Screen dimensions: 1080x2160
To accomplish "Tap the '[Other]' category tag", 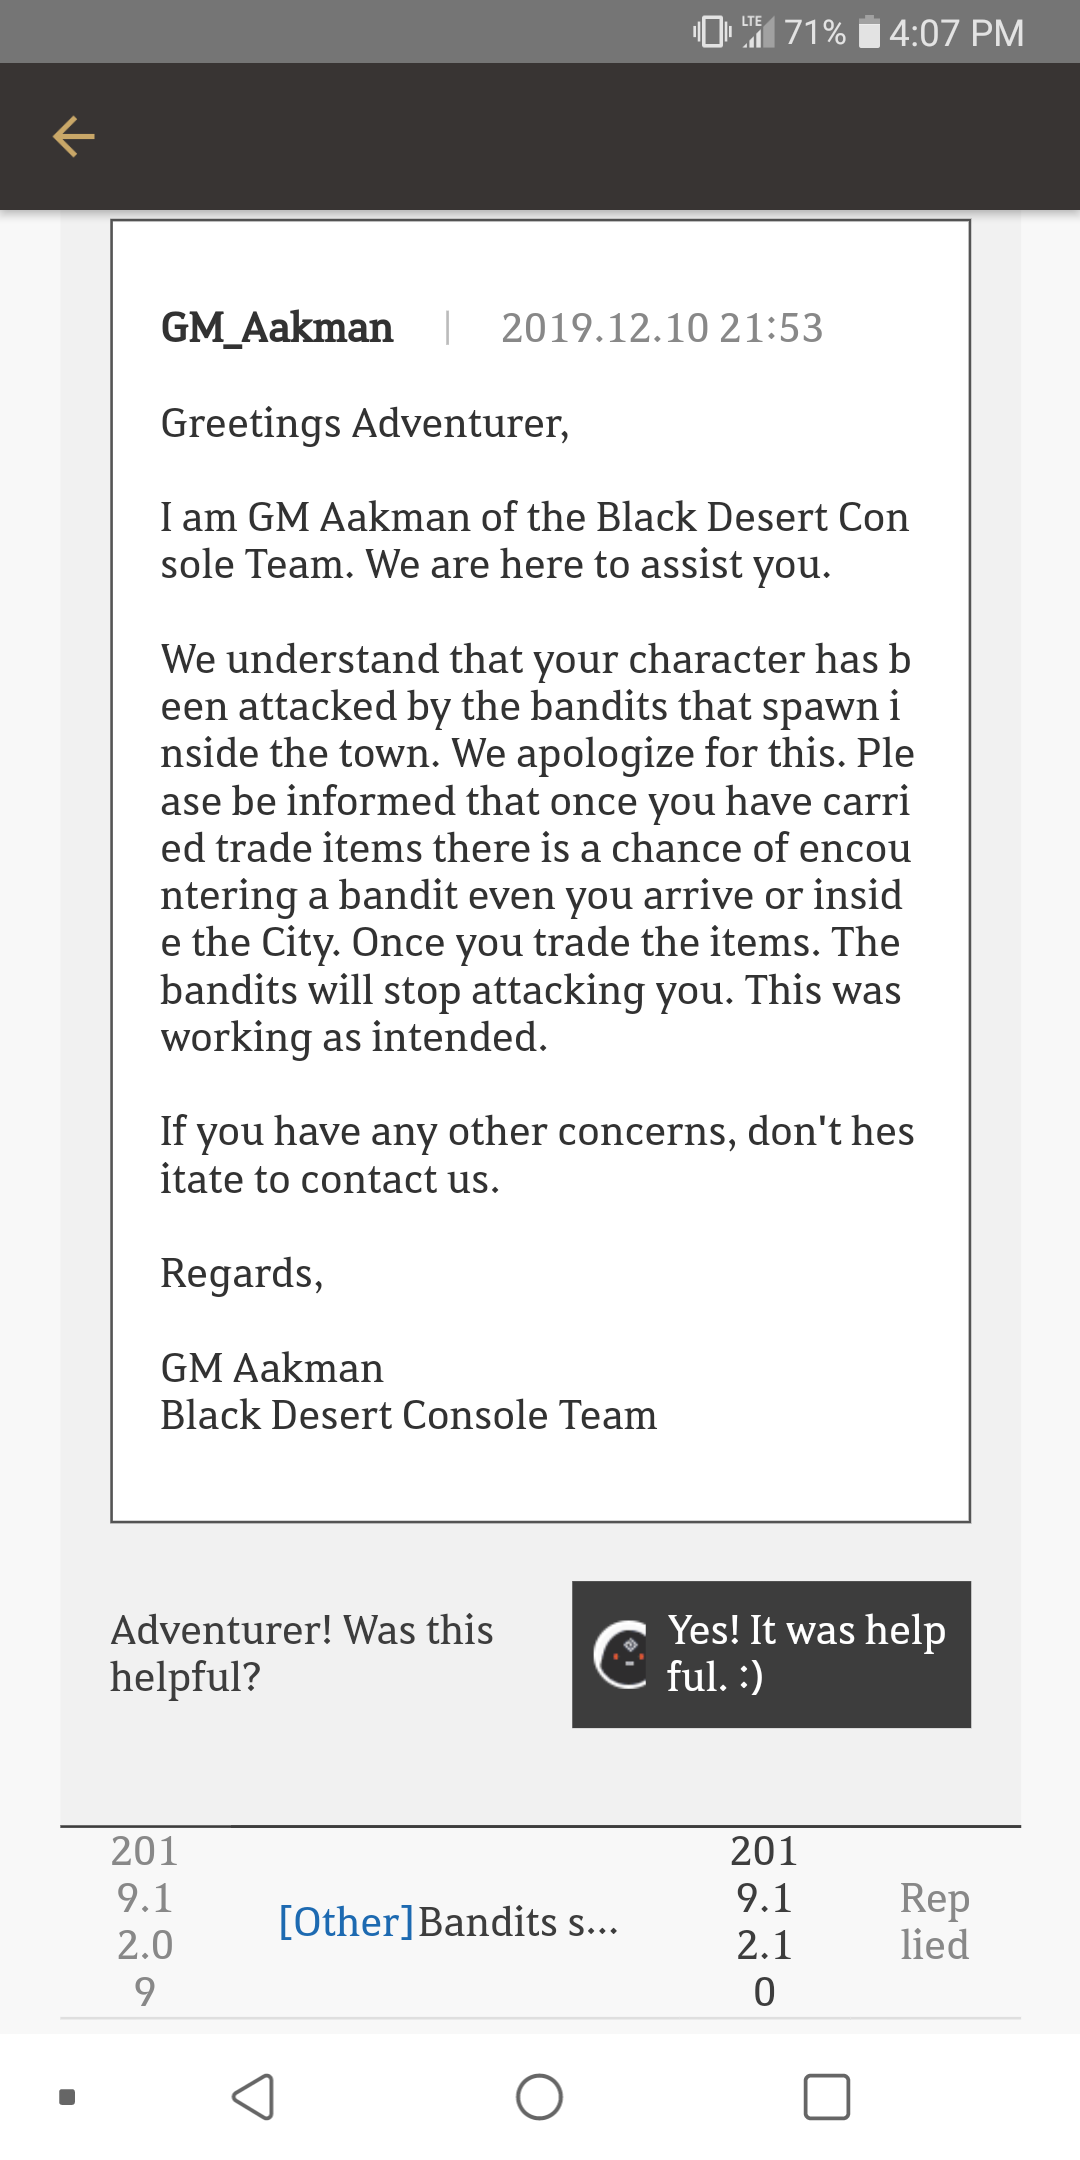I will pyautogui.click(x=346, y=1922).
